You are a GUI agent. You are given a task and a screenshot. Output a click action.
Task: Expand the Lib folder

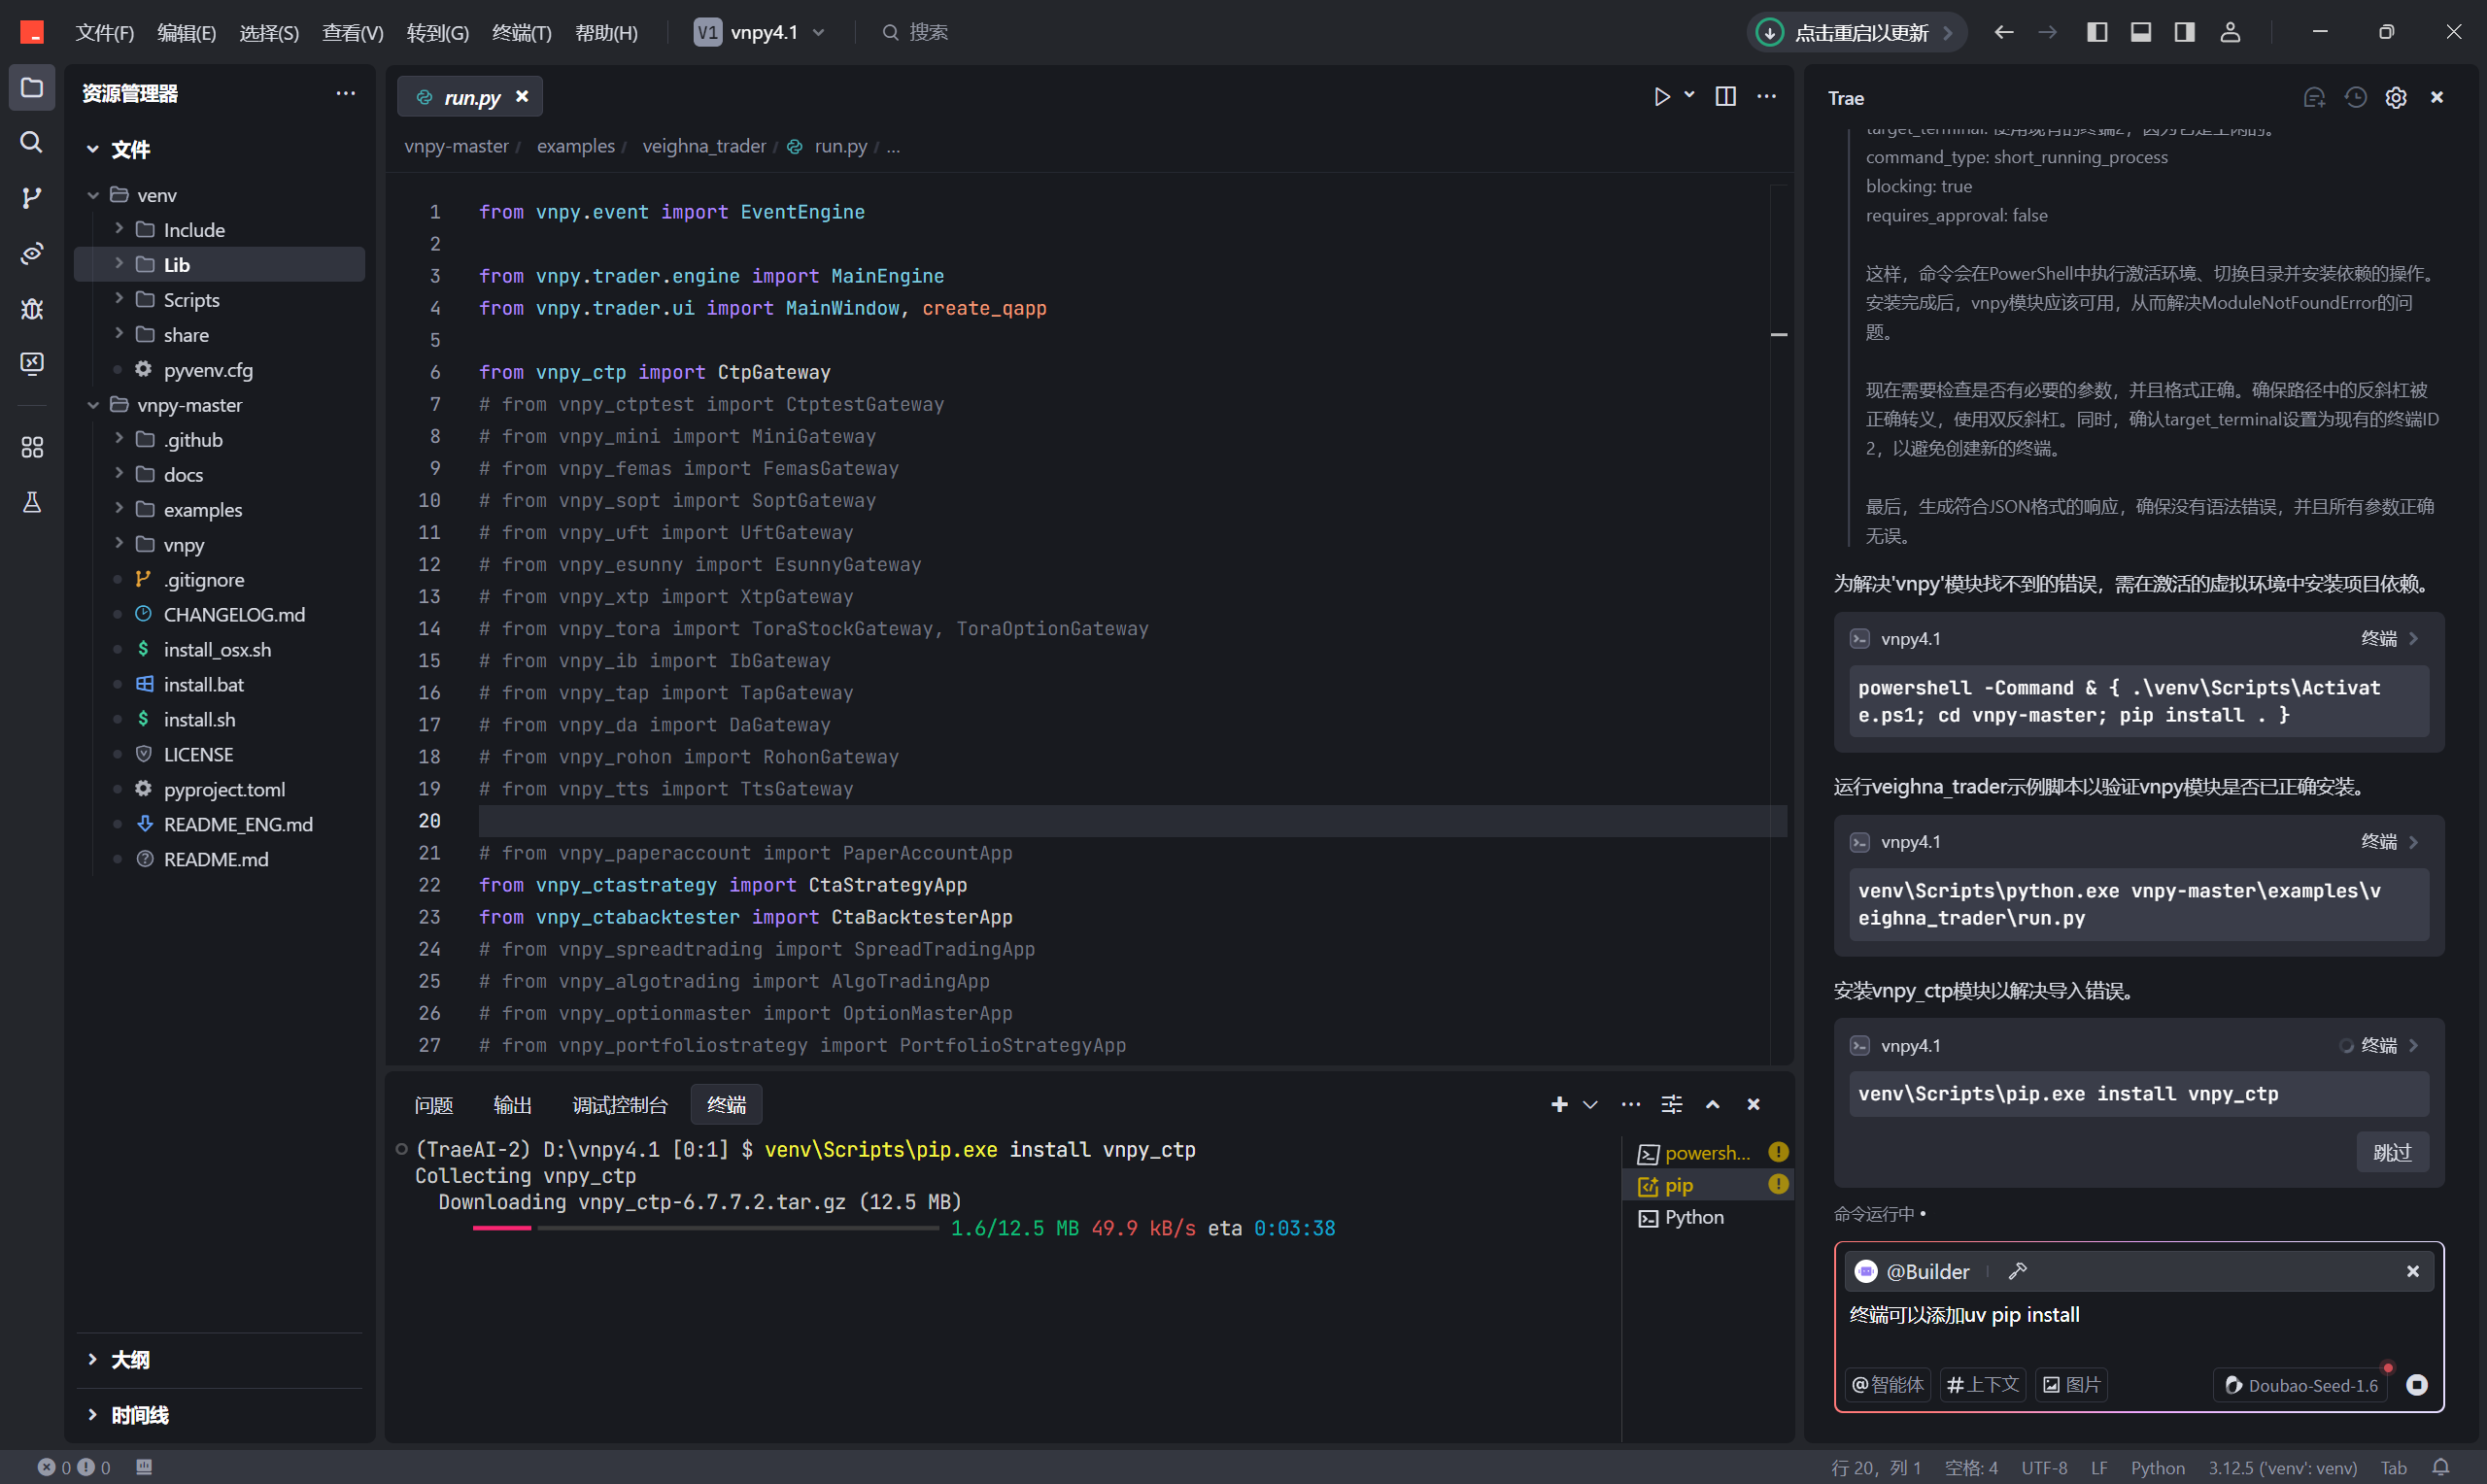point(119,264)
